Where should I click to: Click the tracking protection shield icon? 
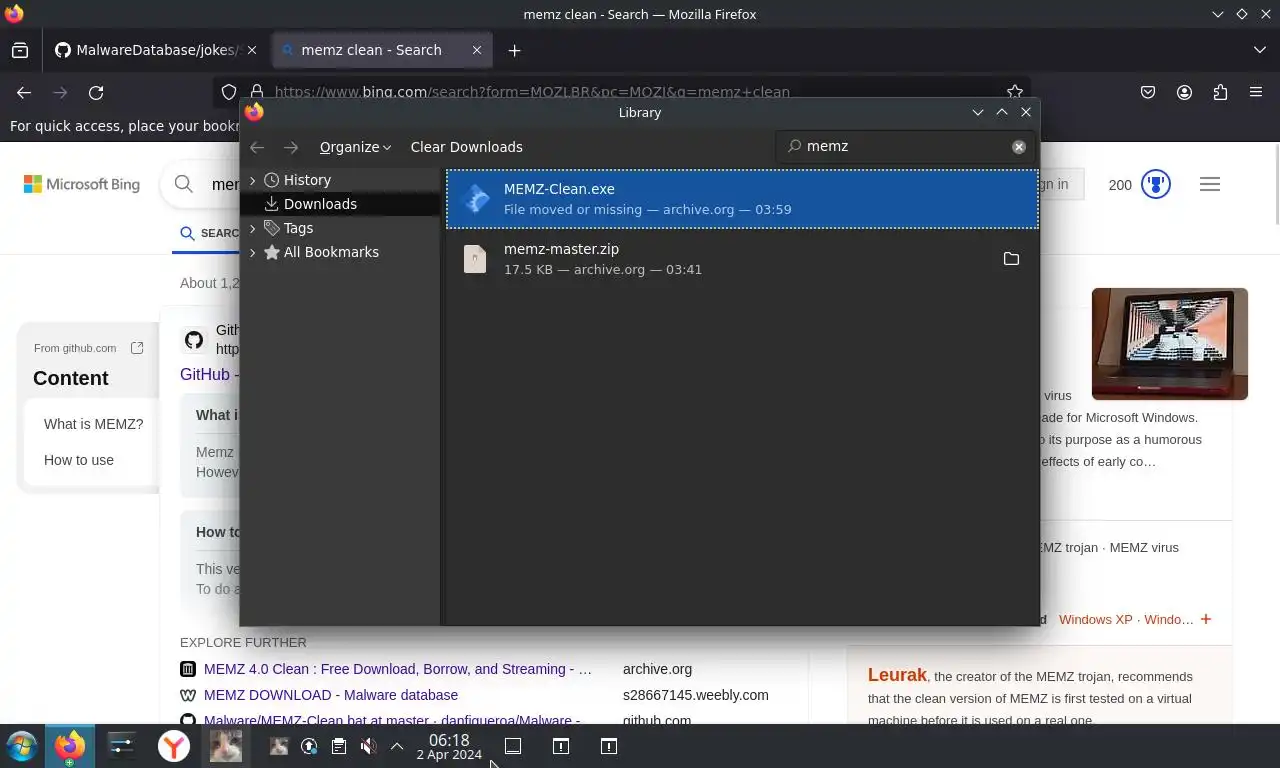click(229, 92)
